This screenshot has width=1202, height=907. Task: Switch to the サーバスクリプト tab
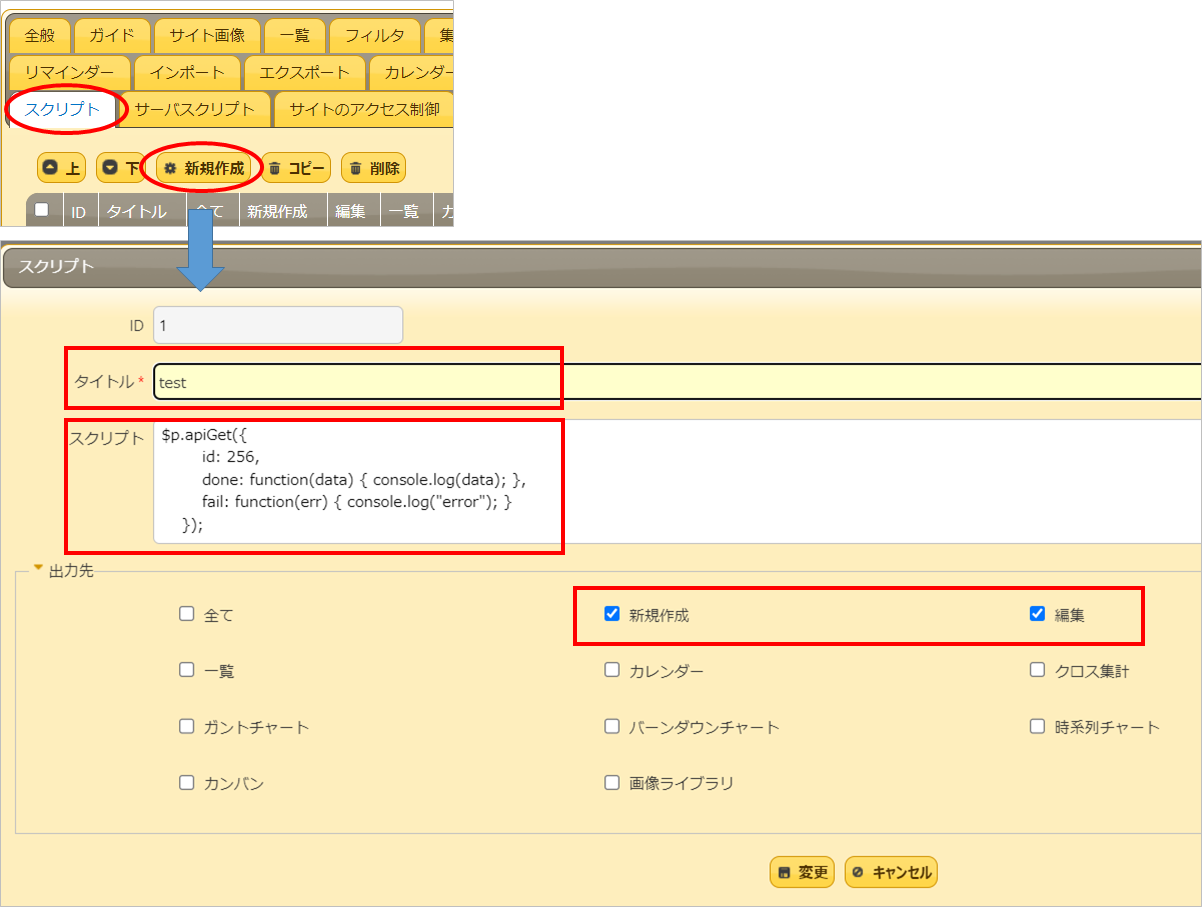[x=198, y=109]
